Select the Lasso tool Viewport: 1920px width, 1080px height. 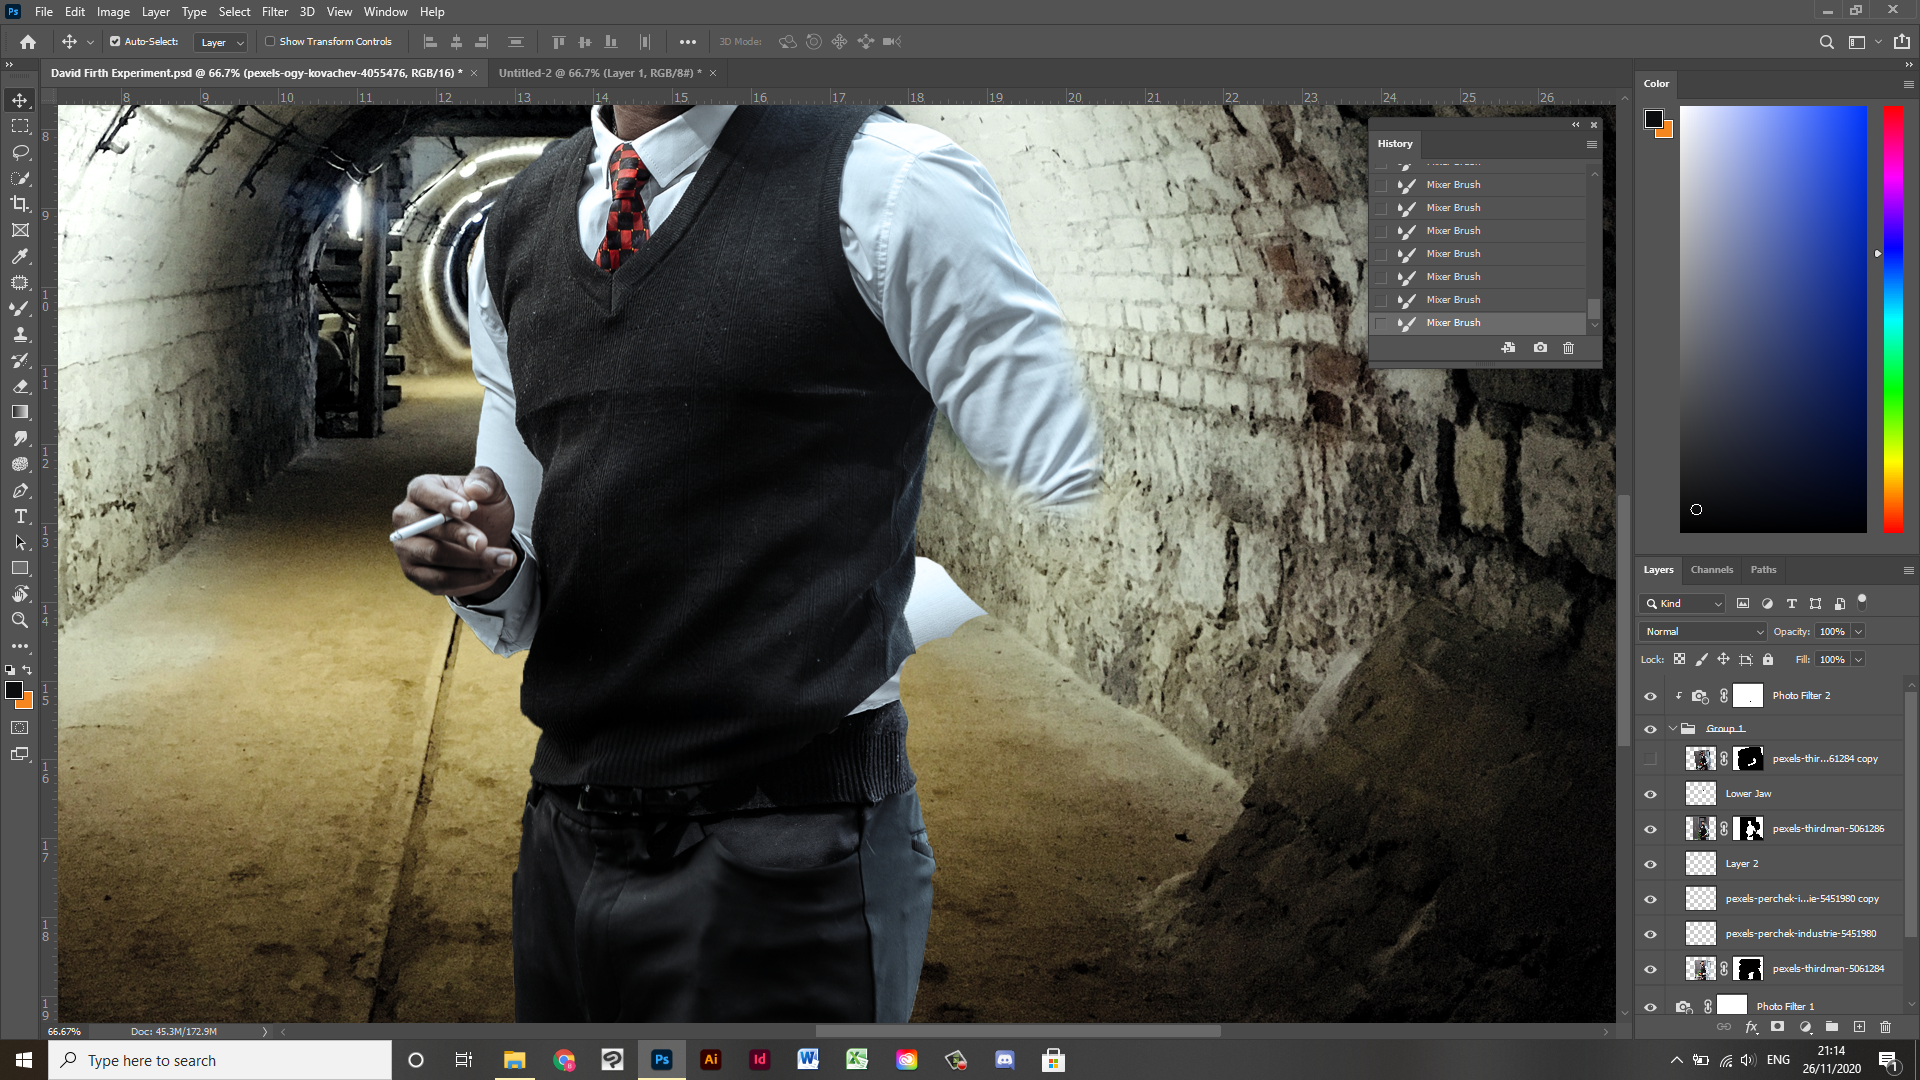pos(20,152)
